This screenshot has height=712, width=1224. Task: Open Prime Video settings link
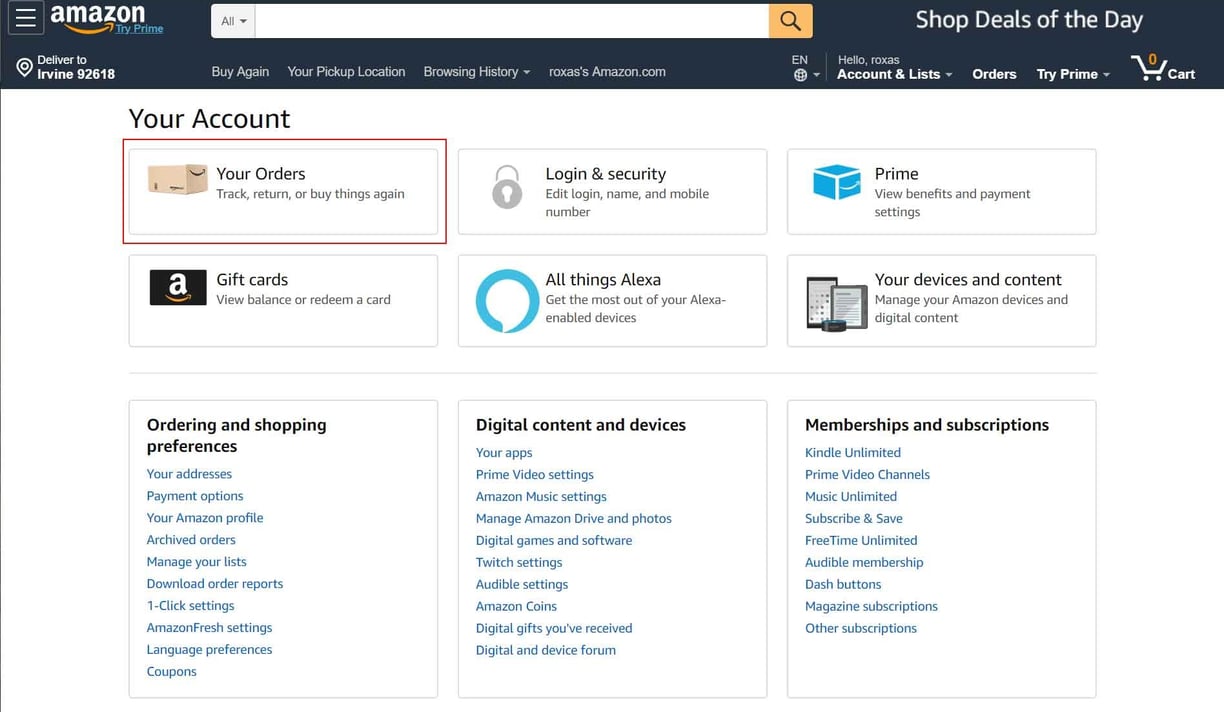[535, 475]
